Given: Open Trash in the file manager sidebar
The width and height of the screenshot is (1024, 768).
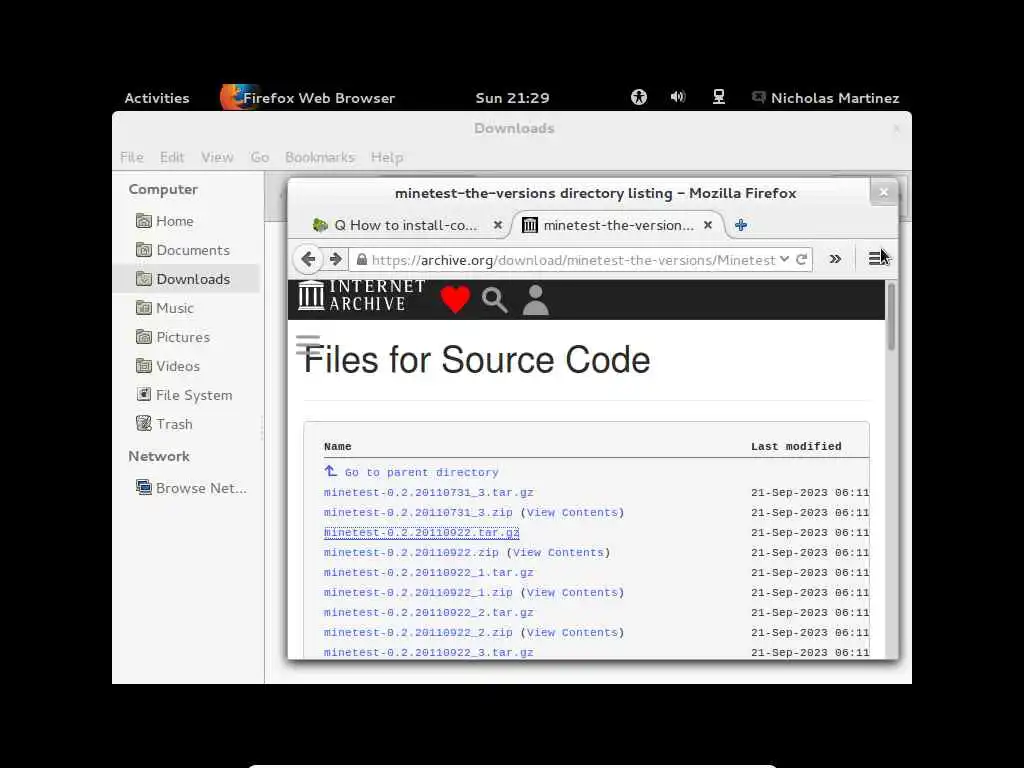Looking at the screenshot, I should (187, 424).
